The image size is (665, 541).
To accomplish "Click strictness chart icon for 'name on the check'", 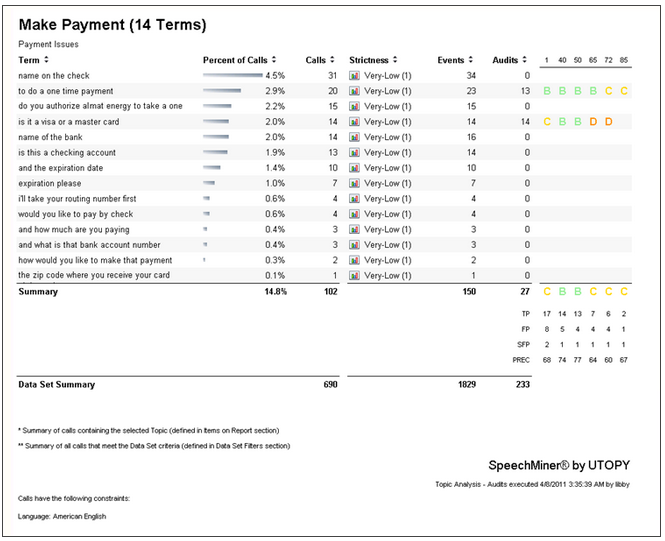I will click(354, 75).
